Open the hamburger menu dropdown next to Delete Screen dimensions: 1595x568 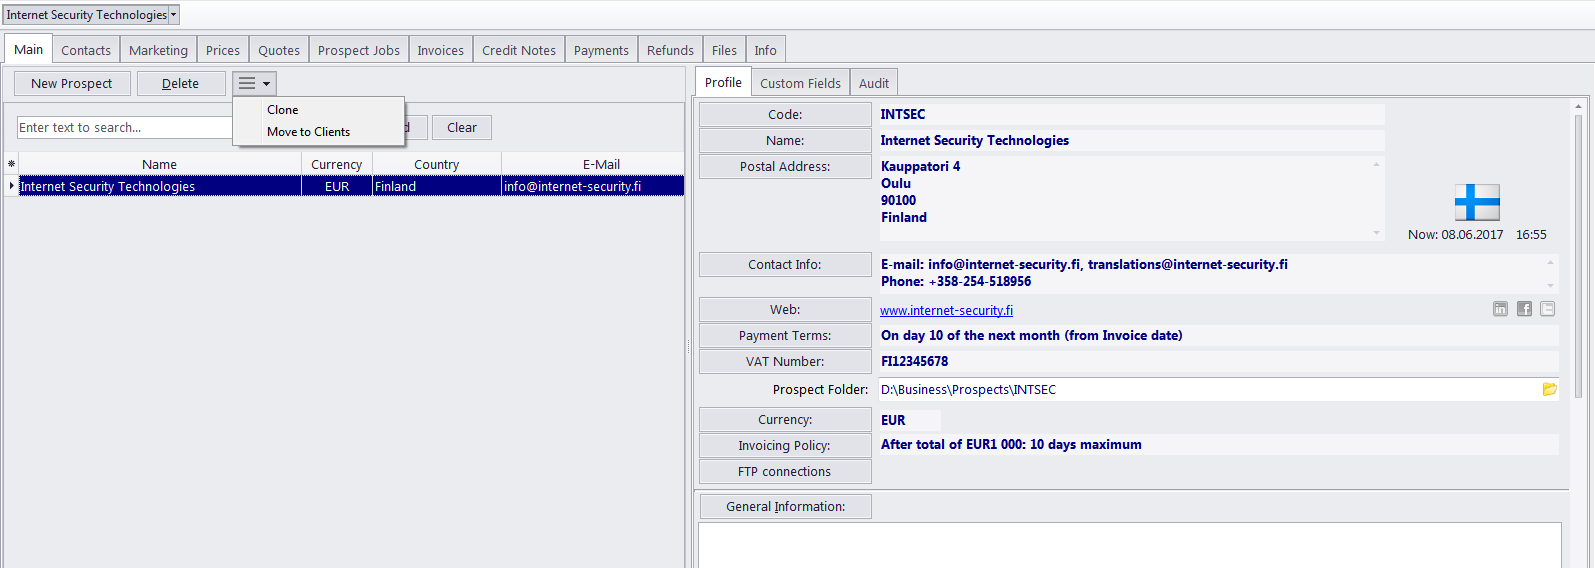(x=254, y=84)
